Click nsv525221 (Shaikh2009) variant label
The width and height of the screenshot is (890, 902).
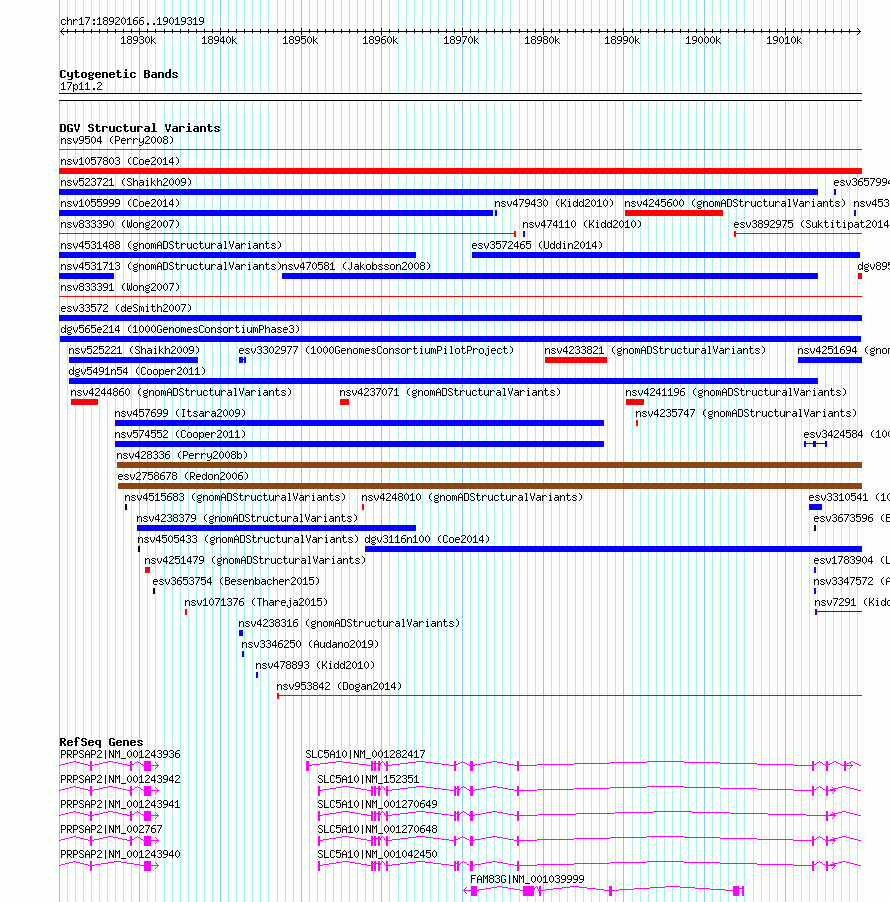(x=134, y=350)
